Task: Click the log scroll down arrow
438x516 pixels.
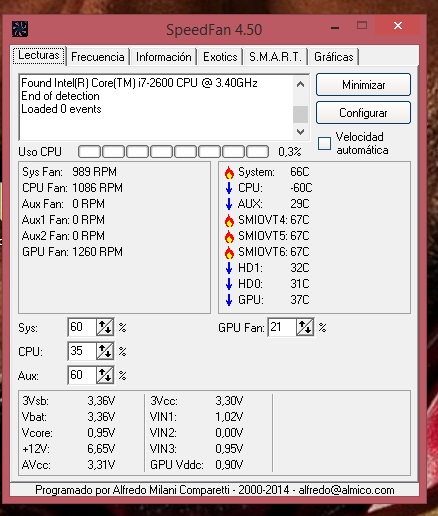Action: 300,132
